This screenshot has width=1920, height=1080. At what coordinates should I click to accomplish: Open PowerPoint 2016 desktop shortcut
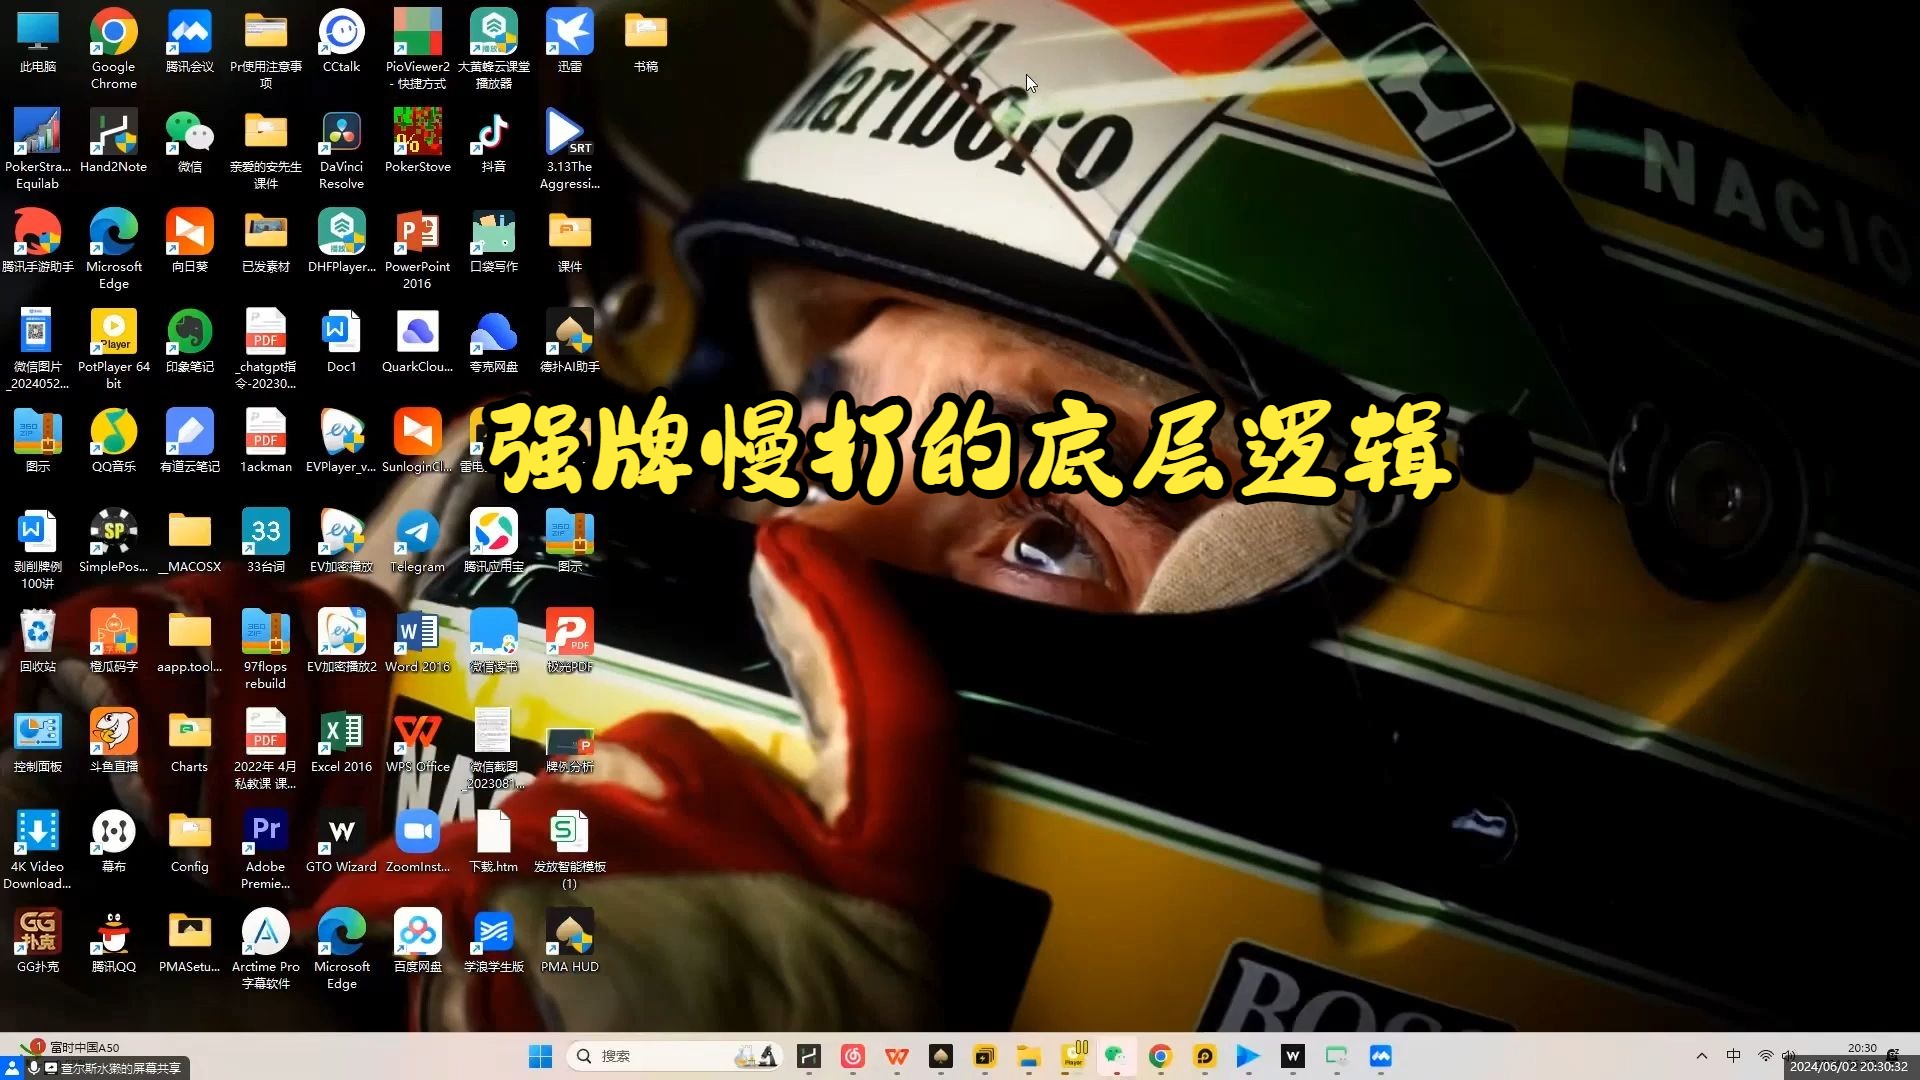(x=417, y=249)
